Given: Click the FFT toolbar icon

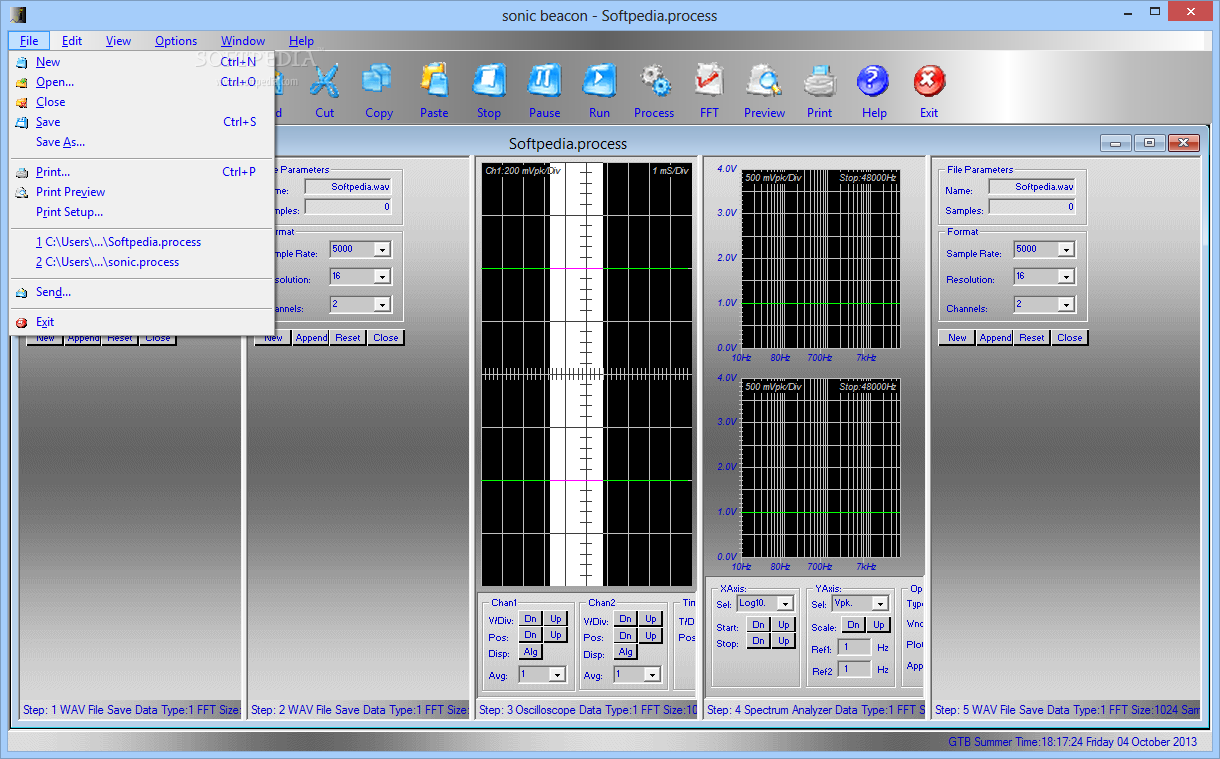Looking at the screenshot, I should (x=709, y=80).
